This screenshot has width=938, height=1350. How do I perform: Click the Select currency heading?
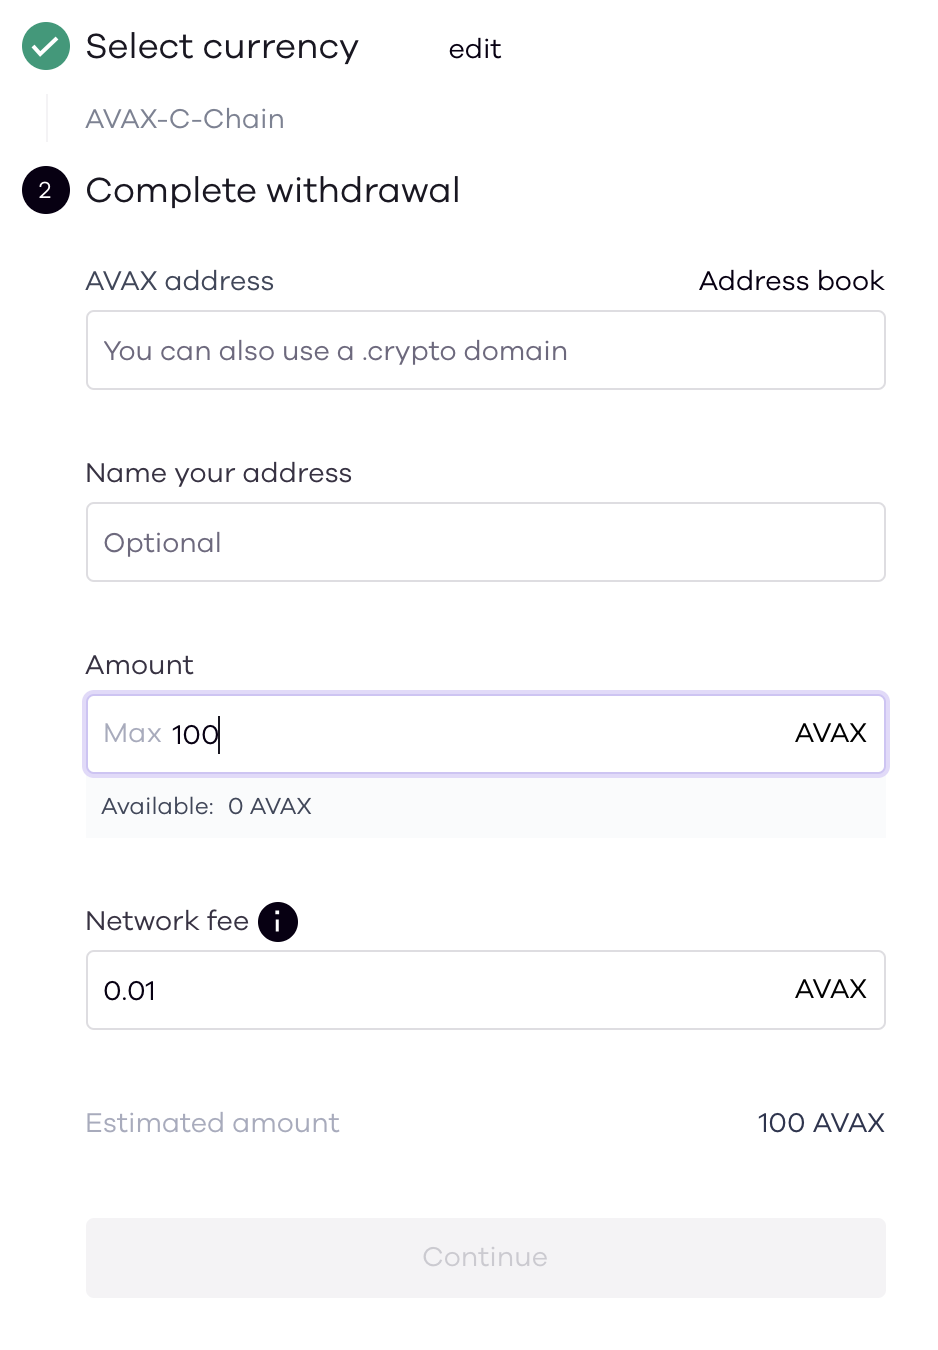222,47
